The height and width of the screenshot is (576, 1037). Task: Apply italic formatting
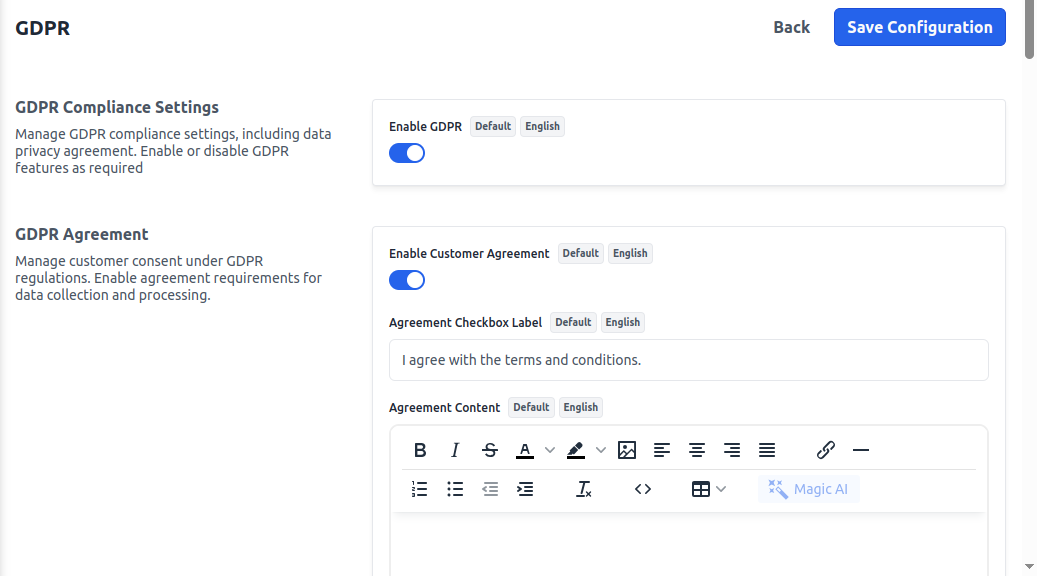point(455,450)
